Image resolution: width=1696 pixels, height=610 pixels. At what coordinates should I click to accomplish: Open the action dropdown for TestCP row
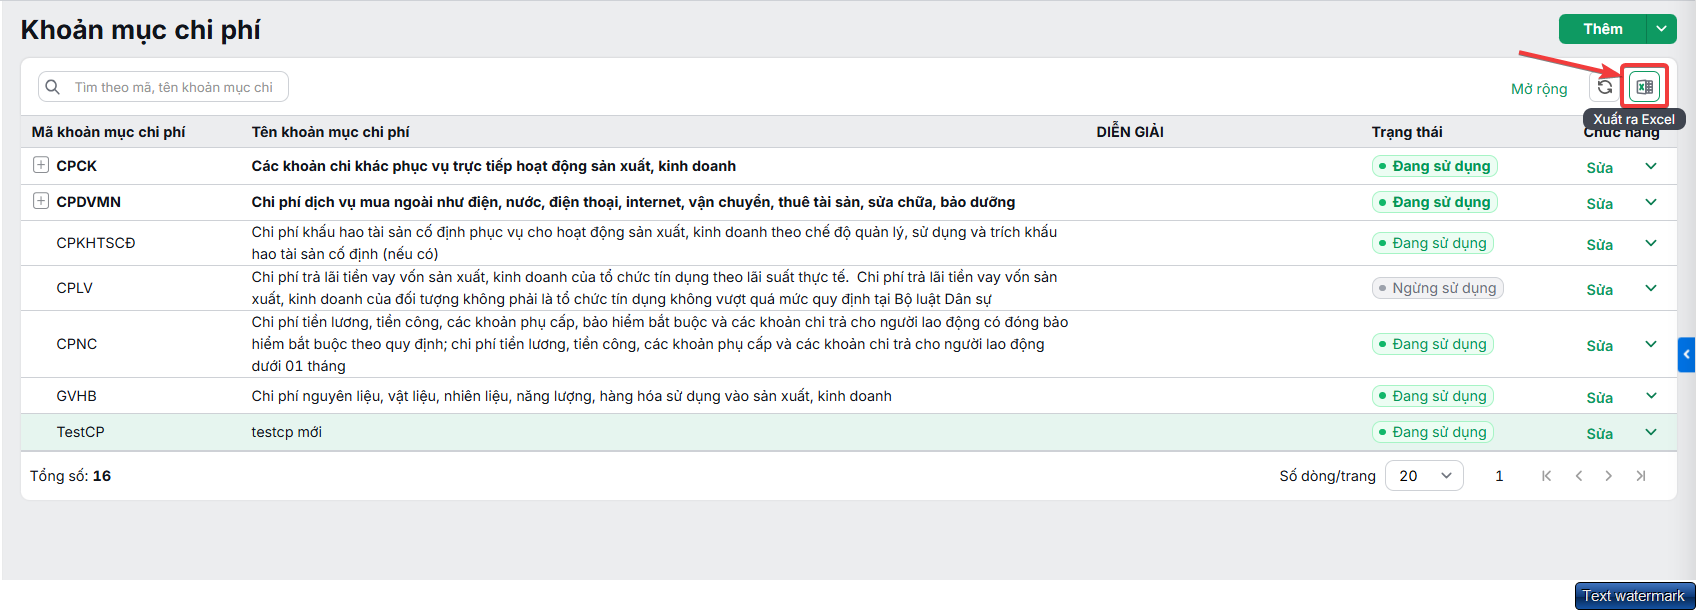pyautogui.click(x=1651, y=432)
